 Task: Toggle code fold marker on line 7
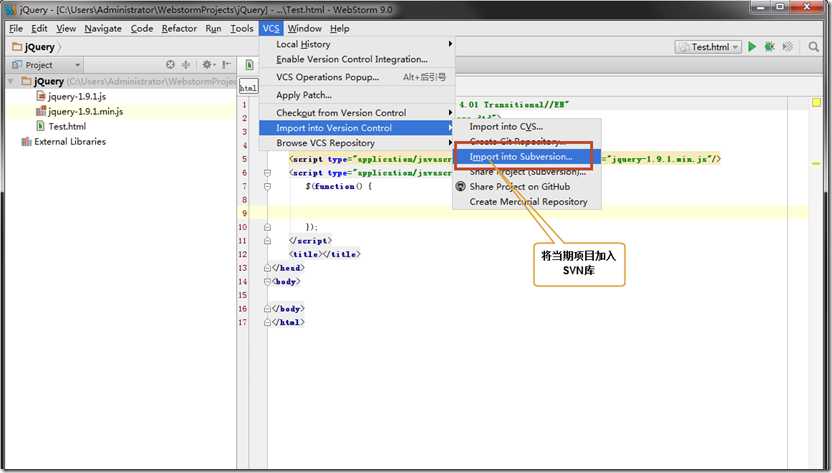point(267,186)
